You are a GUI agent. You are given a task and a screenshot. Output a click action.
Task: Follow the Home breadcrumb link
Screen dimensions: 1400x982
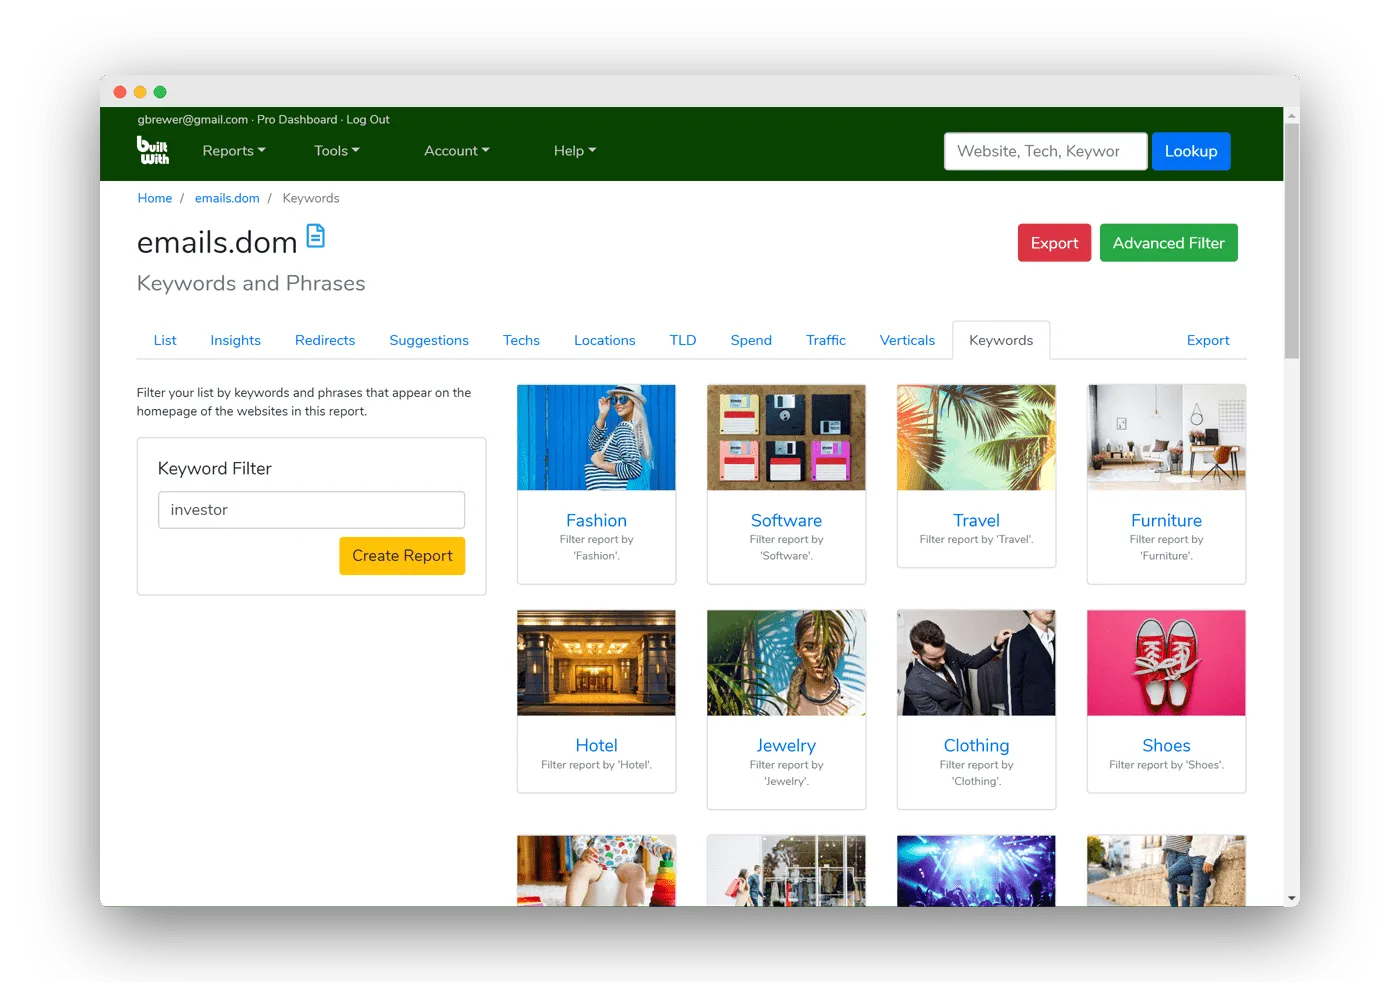[154, 198]
